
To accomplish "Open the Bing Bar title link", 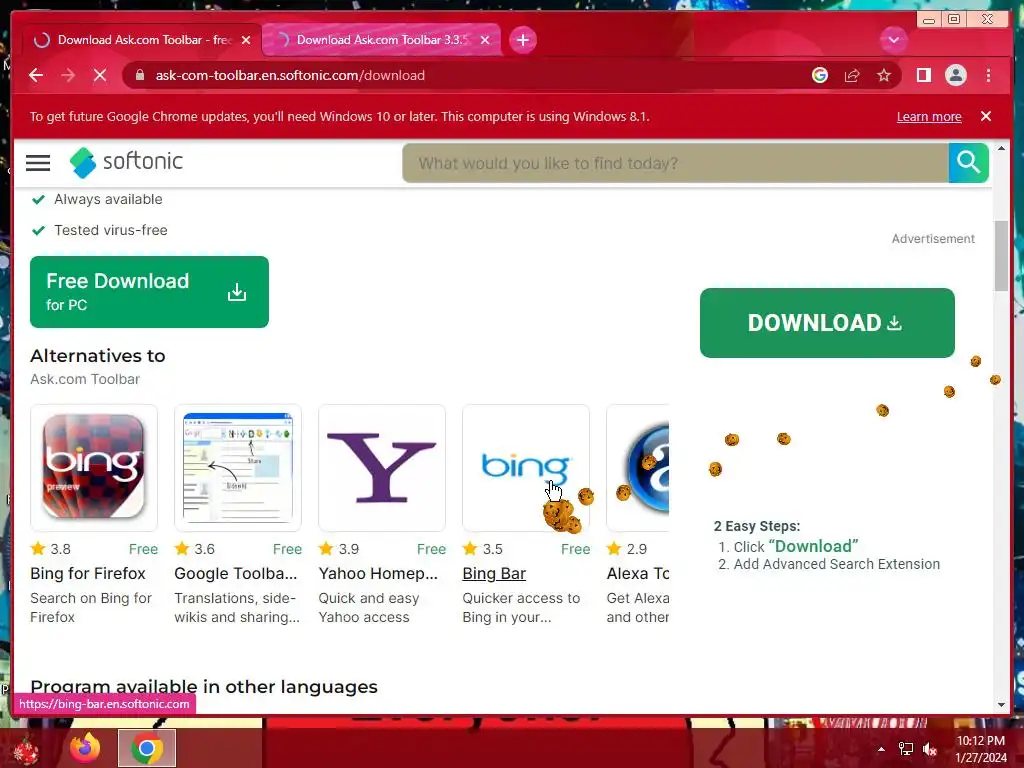I will 494,573.
